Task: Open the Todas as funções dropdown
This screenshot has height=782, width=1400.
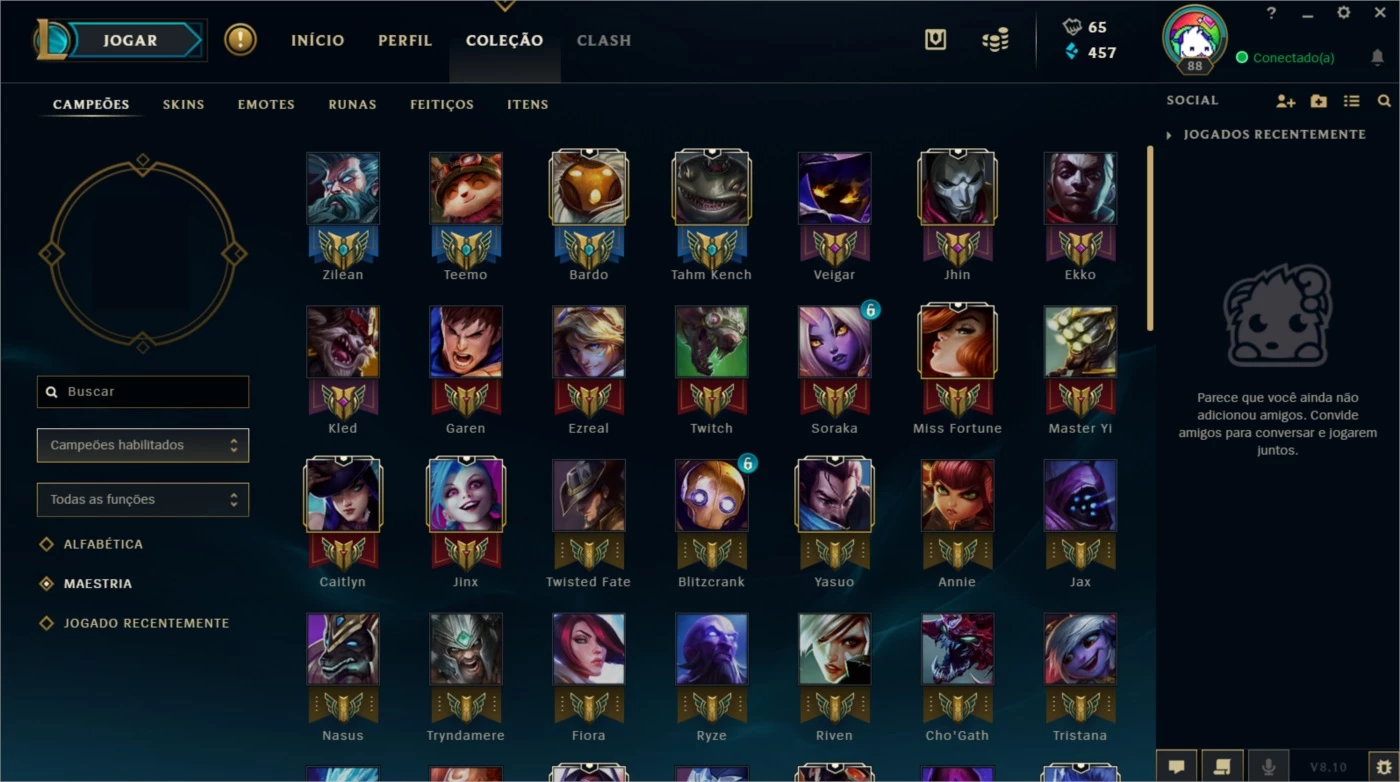Action: point(143,499)
